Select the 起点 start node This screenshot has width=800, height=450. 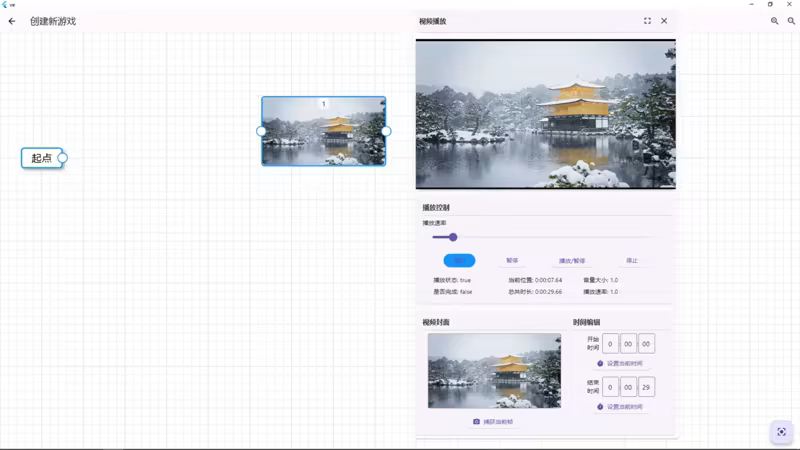(x=41, y=158)
